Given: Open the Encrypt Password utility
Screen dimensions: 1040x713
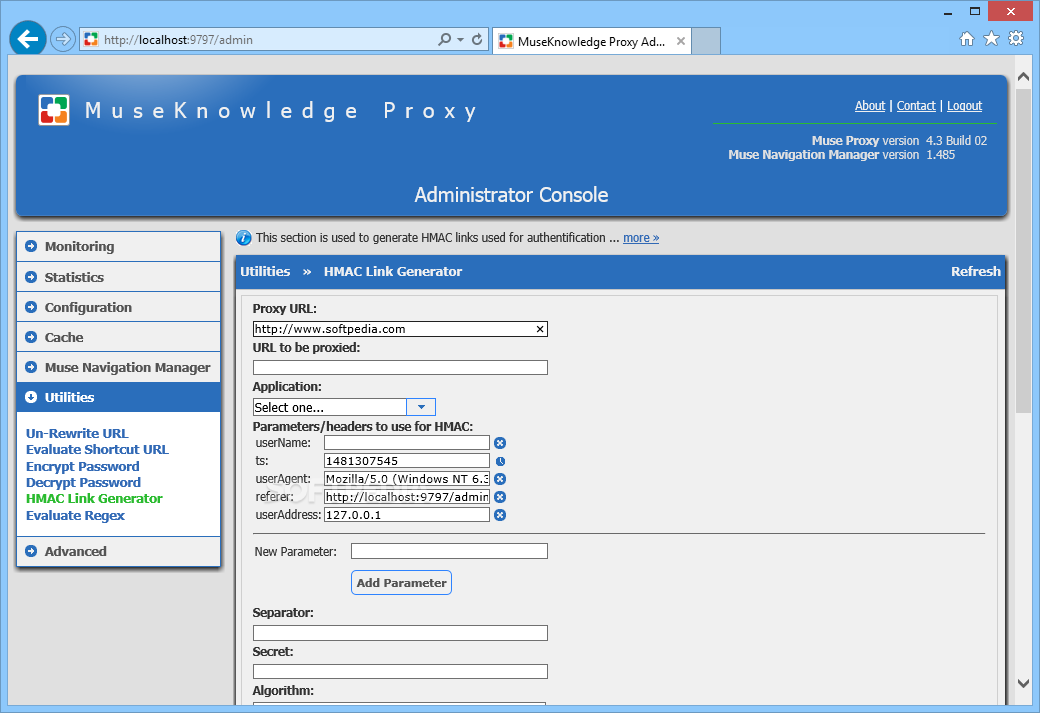Looking at the screenshot, I should tap(83, 466).
